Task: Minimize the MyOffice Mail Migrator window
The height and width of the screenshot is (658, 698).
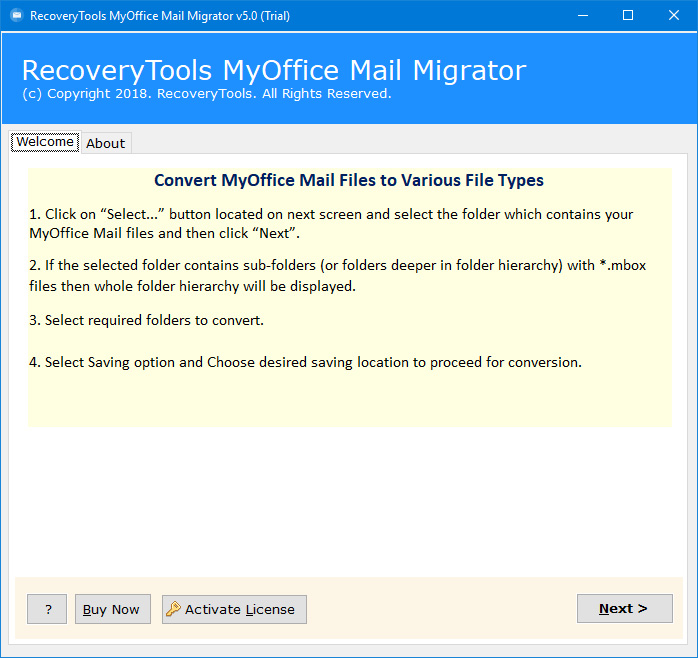Action: [583, 16]
